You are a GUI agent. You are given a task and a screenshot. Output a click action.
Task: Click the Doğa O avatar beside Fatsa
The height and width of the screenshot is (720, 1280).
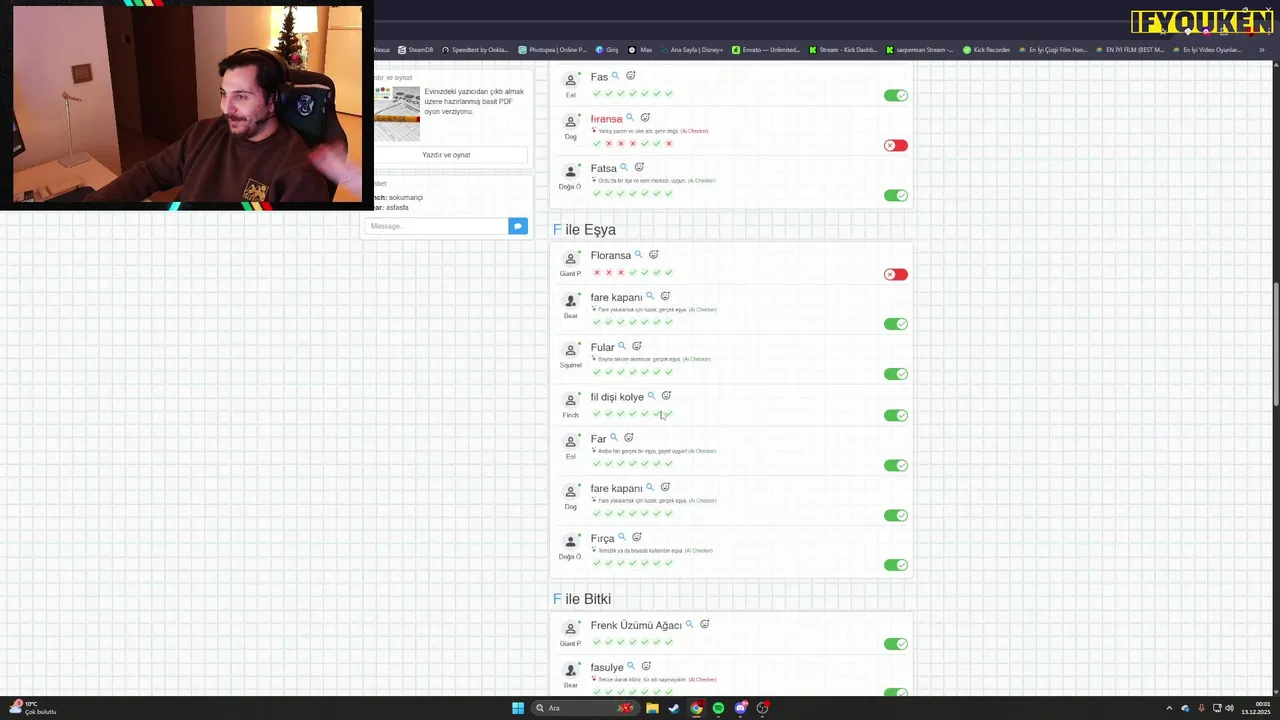570,172
